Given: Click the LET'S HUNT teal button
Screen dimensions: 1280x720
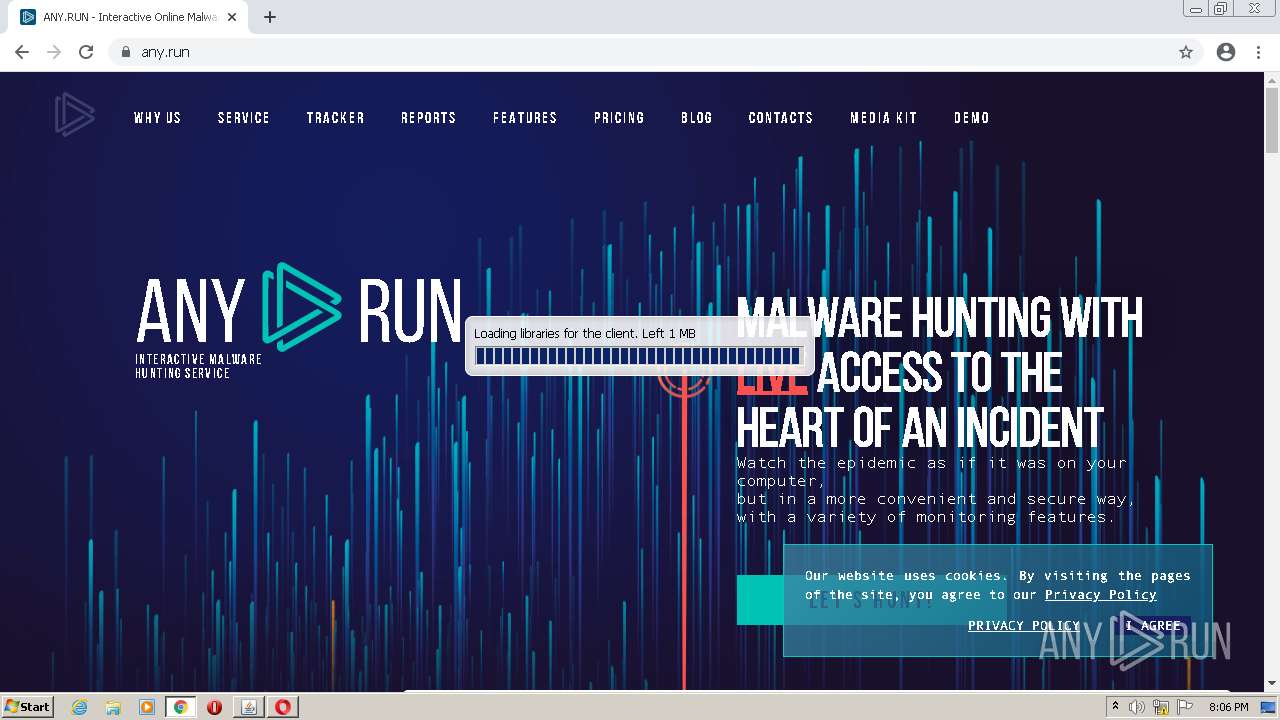Looking at the screenshot, I should click(x=871, y=600).
